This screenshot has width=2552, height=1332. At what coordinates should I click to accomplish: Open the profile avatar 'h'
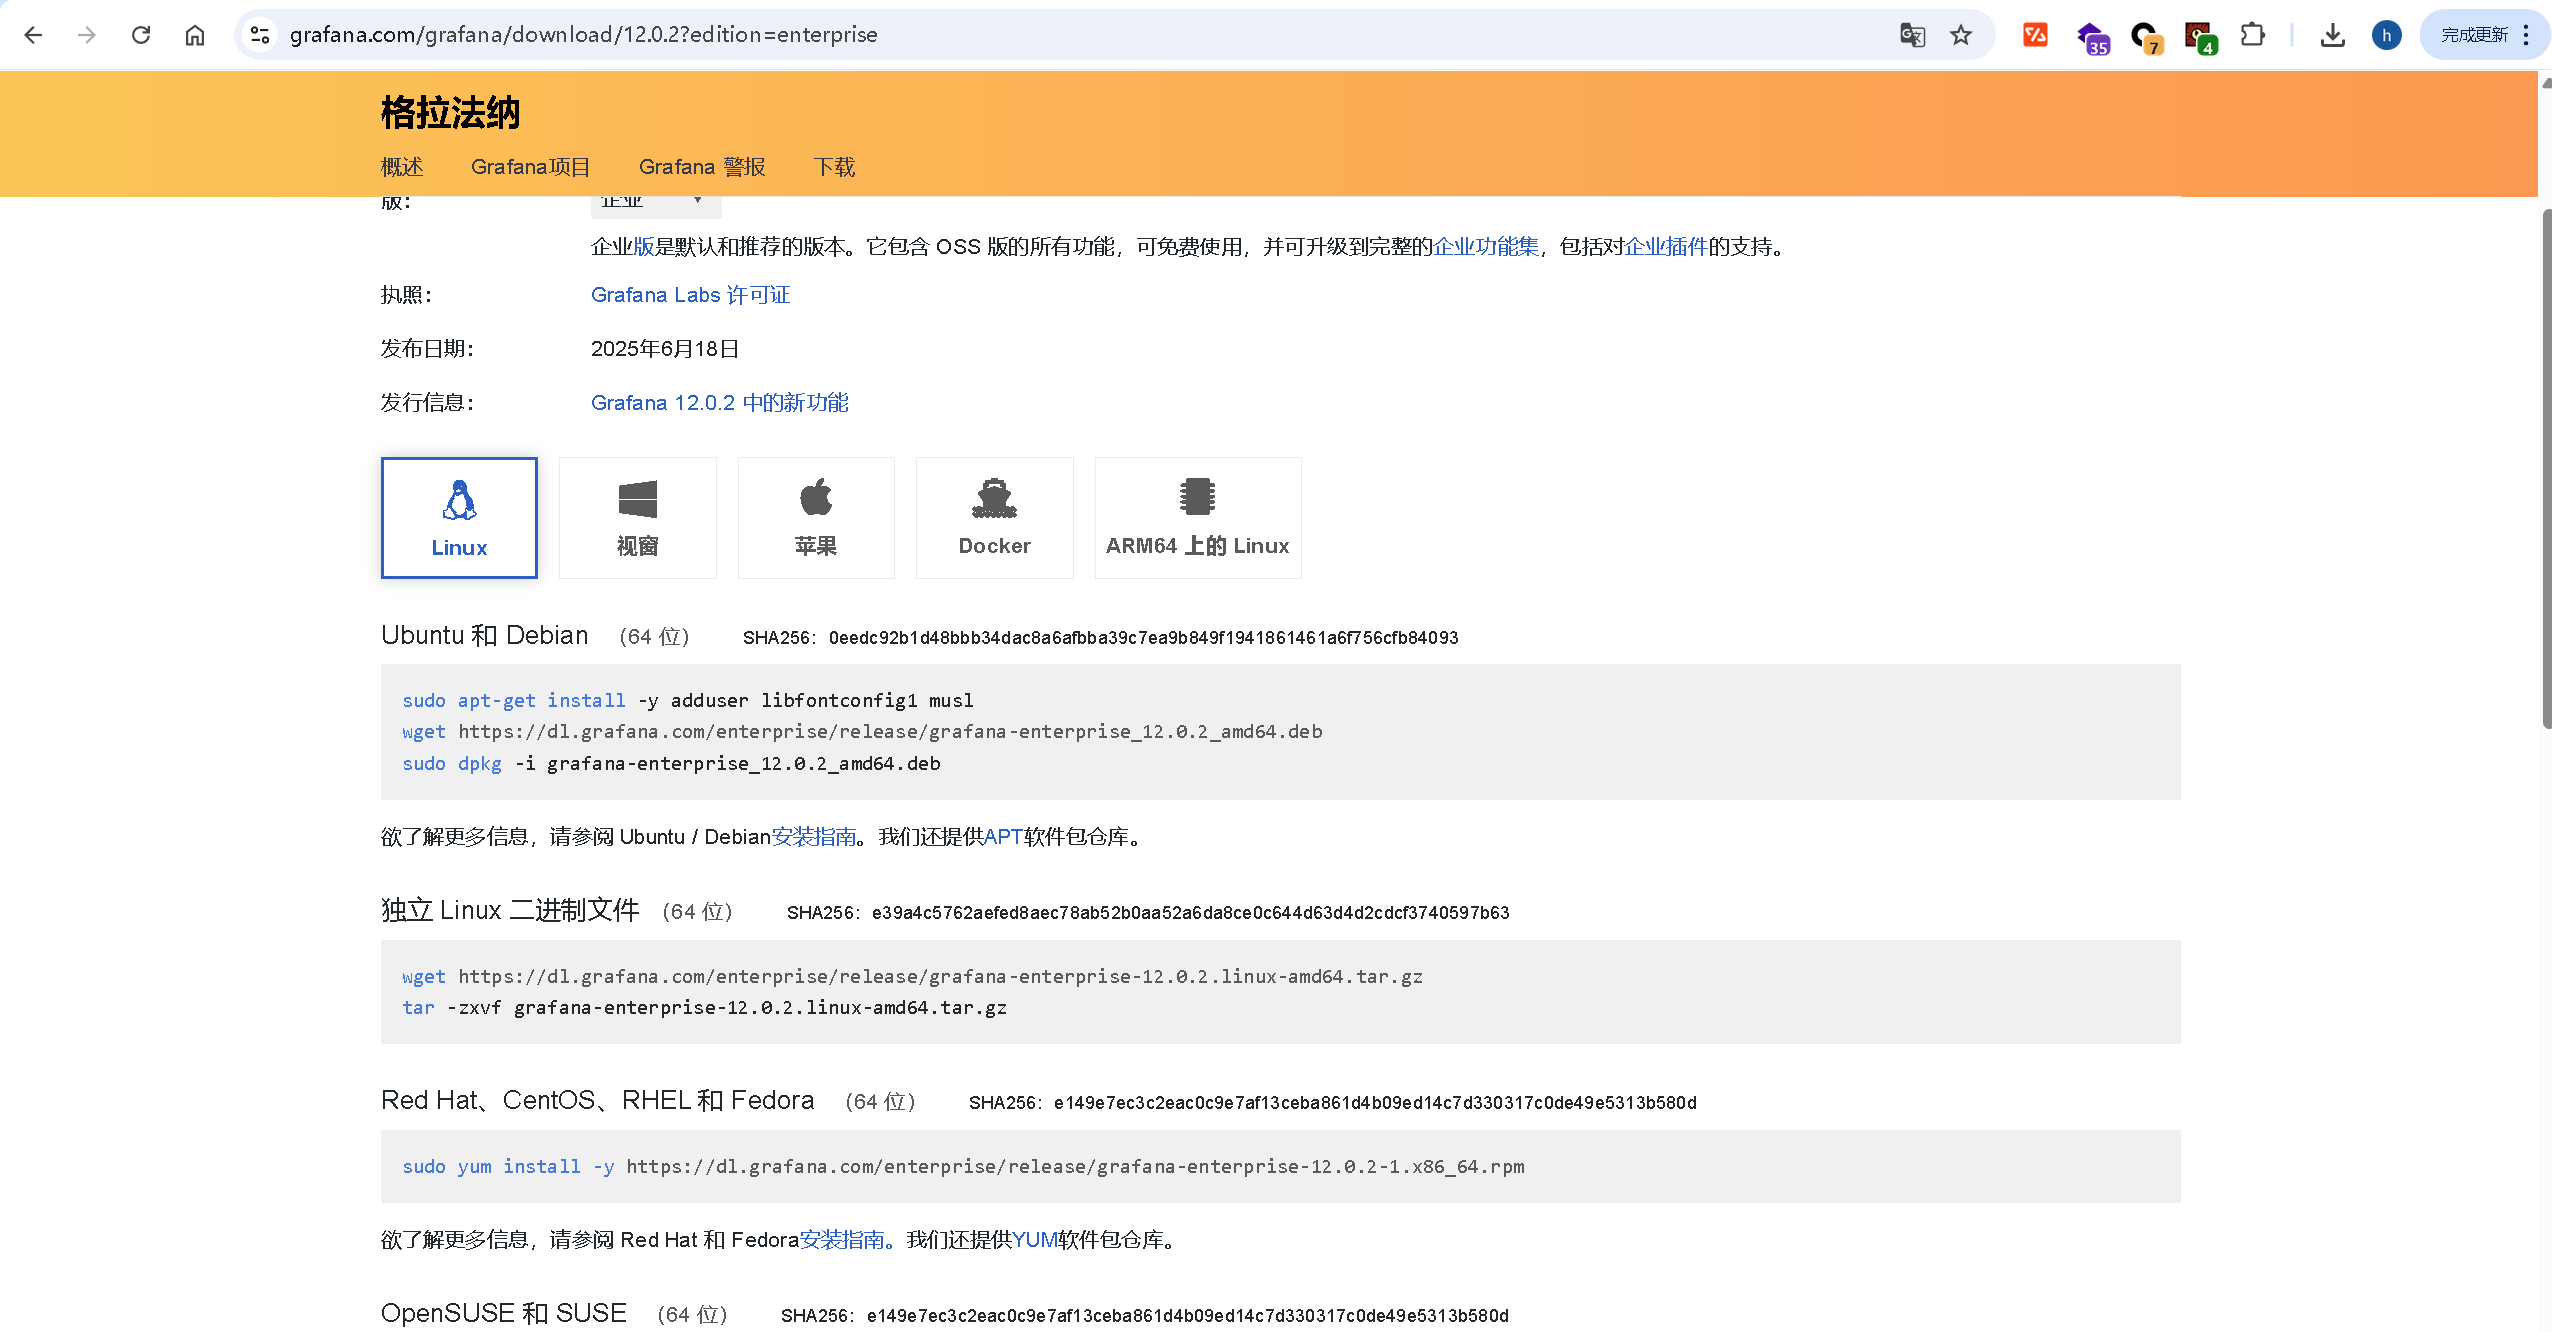(x=2386, y=35)
